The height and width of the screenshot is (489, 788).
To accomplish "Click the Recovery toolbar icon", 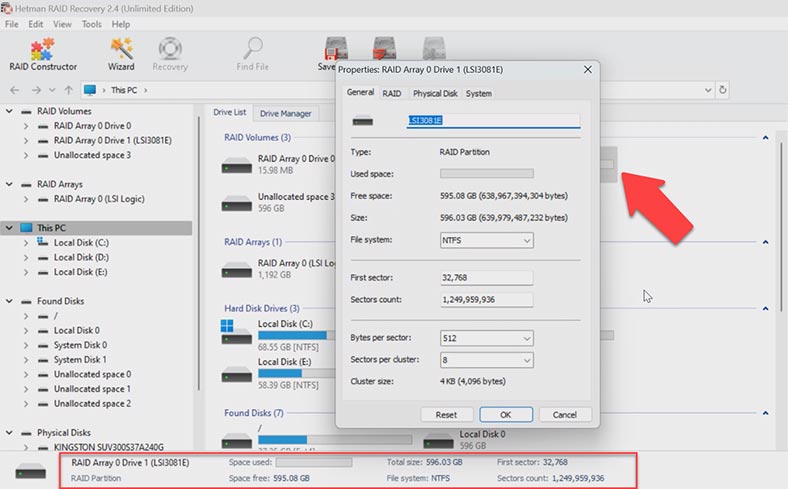I will [170, 54].
